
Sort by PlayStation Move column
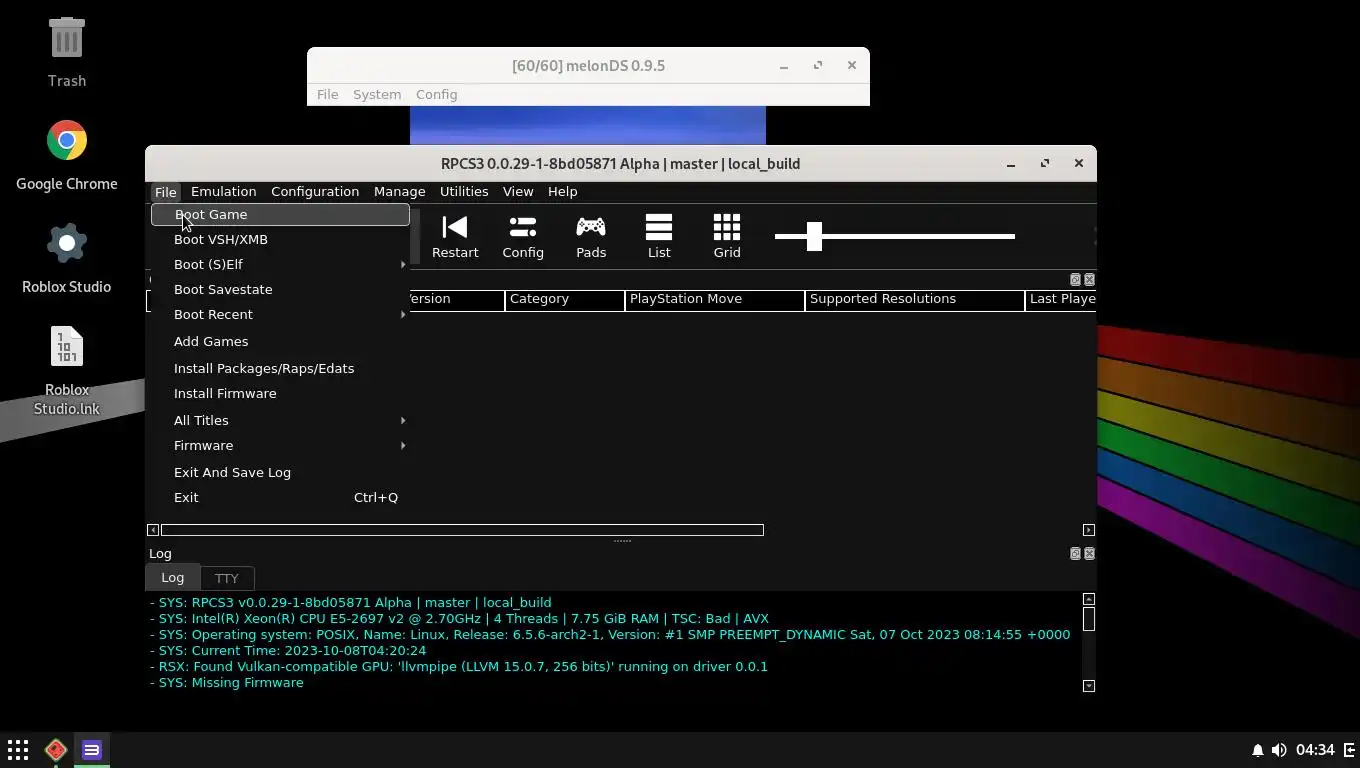715,300
